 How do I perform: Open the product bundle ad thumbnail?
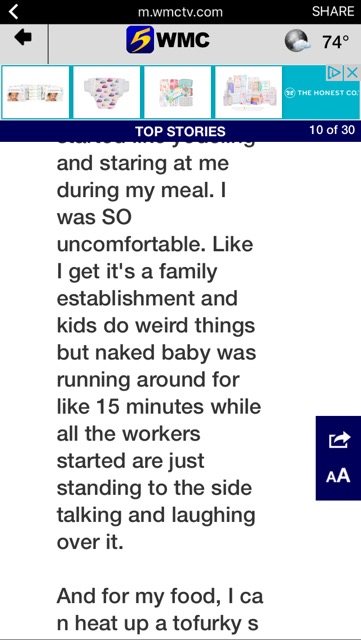pos(249,92)
